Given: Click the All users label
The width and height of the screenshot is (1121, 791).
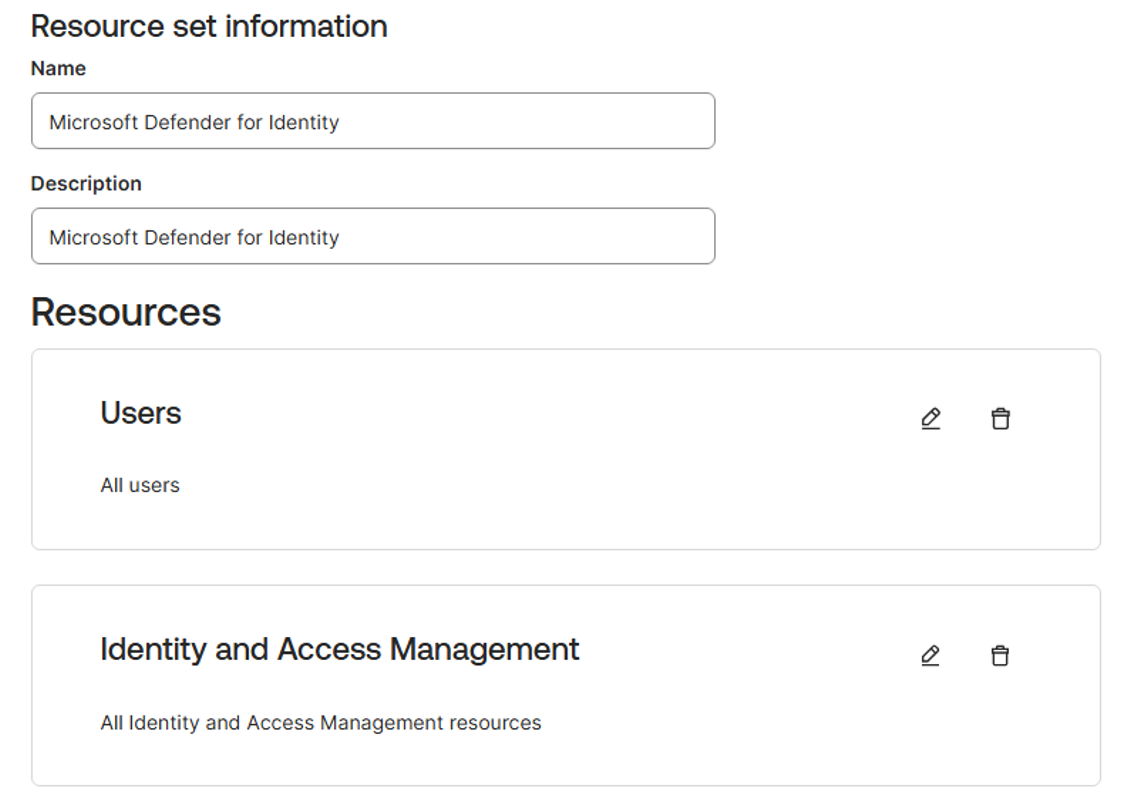Looking at the screenshot, I should (139, 485).
